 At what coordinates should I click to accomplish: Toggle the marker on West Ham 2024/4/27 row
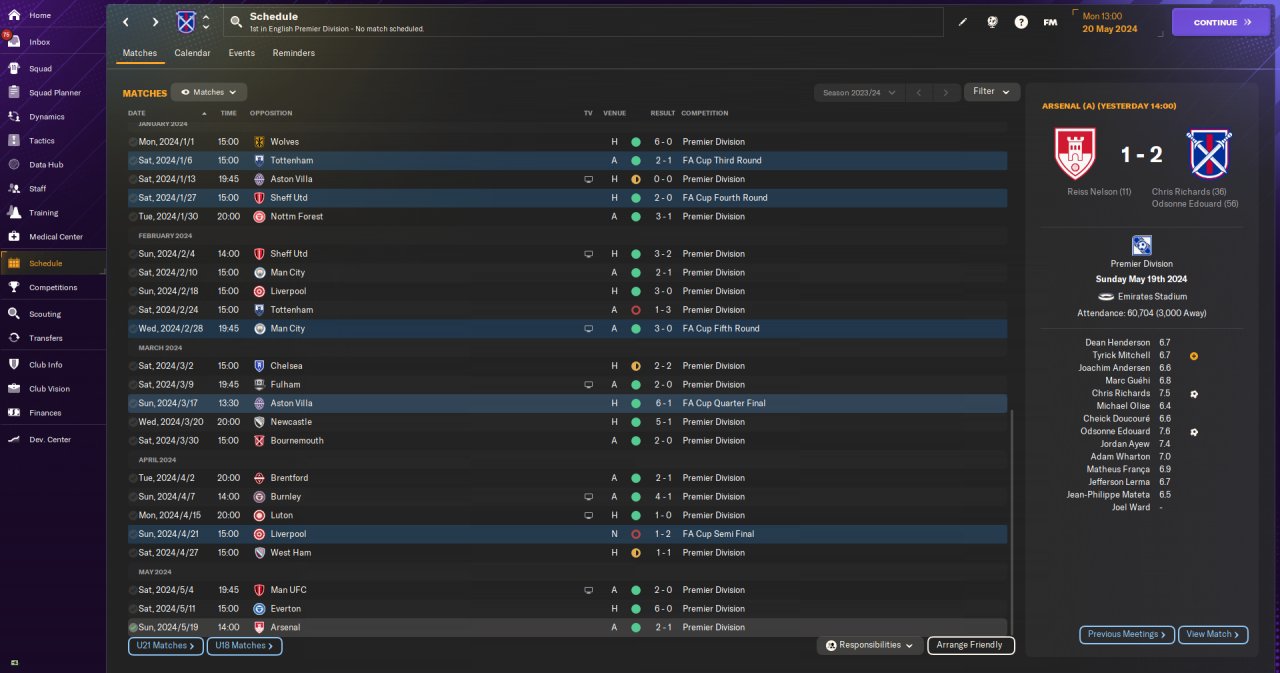[133, 552]
